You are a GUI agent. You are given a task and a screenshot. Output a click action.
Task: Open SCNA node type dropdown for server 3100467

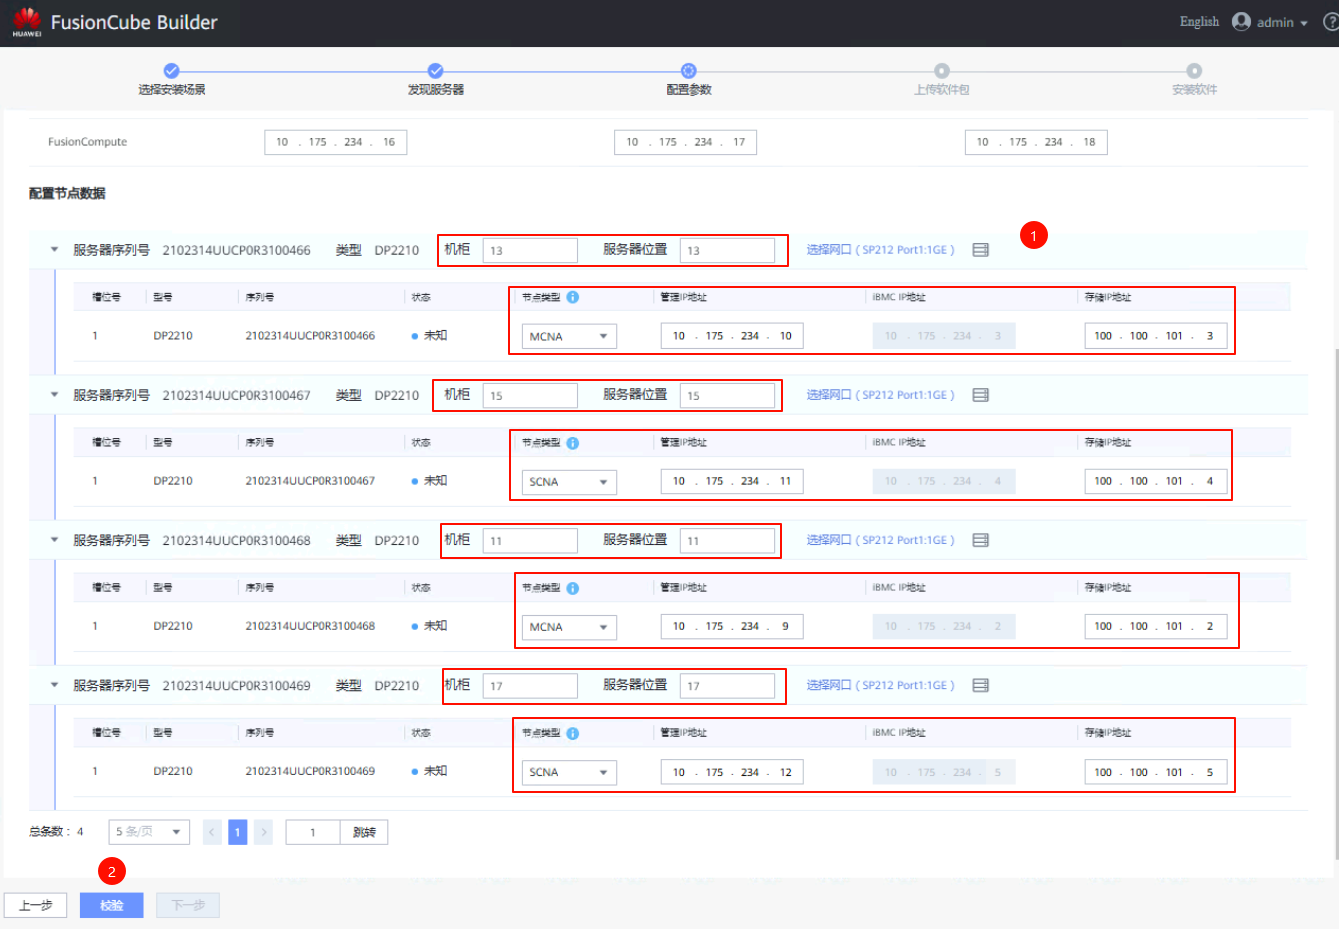568,482
